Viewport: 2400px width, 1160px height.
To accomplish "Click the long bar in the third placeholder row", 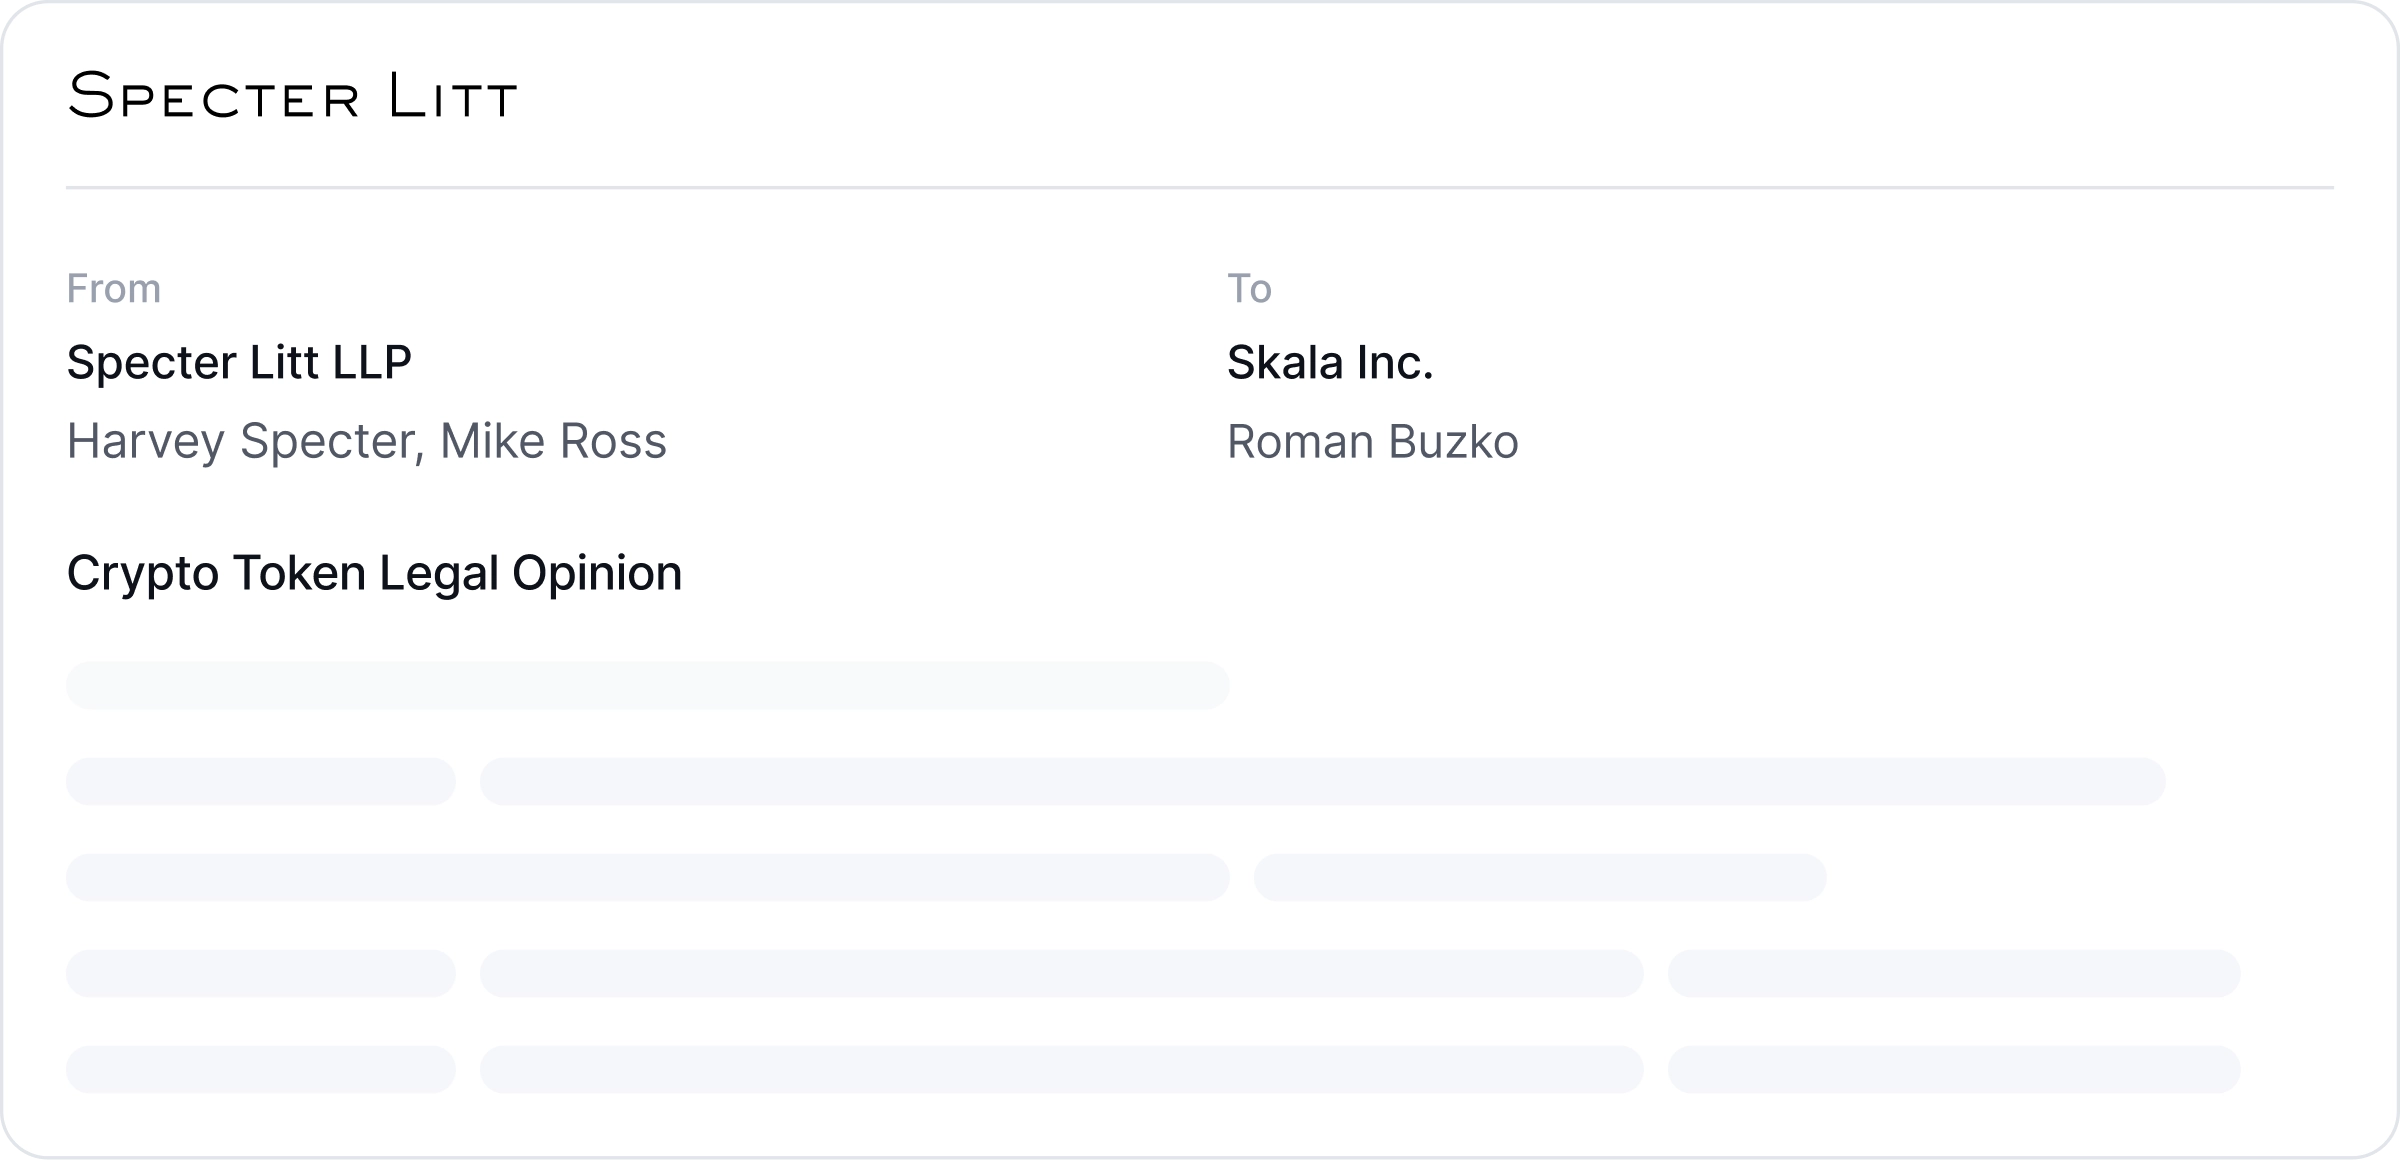I will (647, 877).
